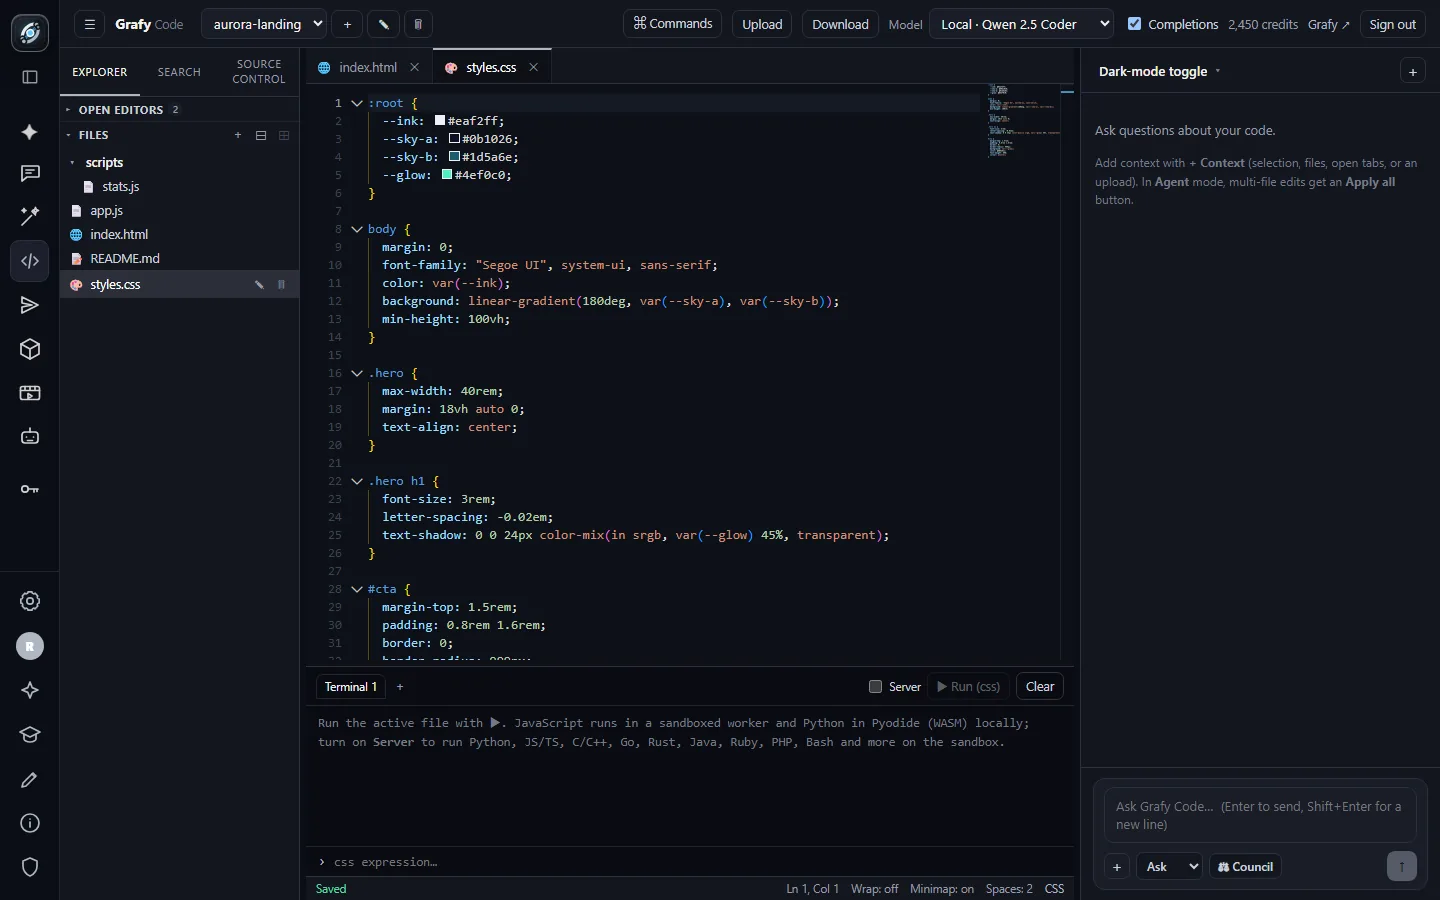
Task: Open the magic wand icon in sidebar
Action: tap(30, 216)
